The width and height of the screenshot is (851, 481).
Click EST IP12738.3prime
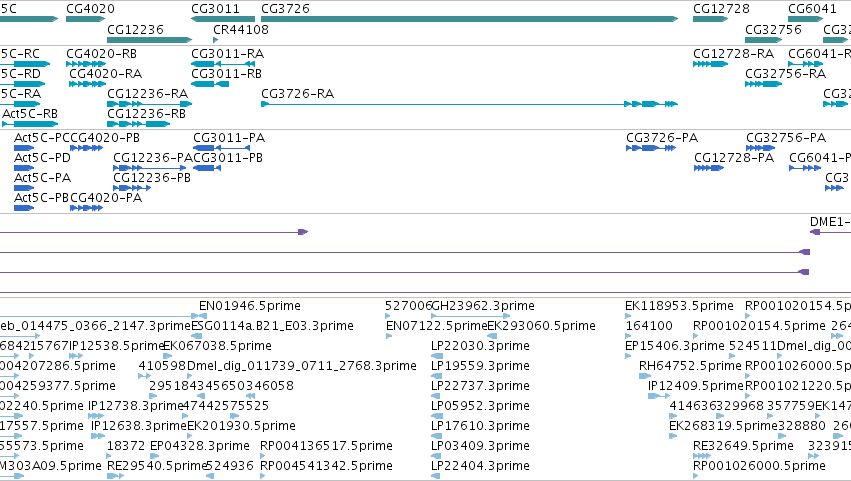click(136, 406)
